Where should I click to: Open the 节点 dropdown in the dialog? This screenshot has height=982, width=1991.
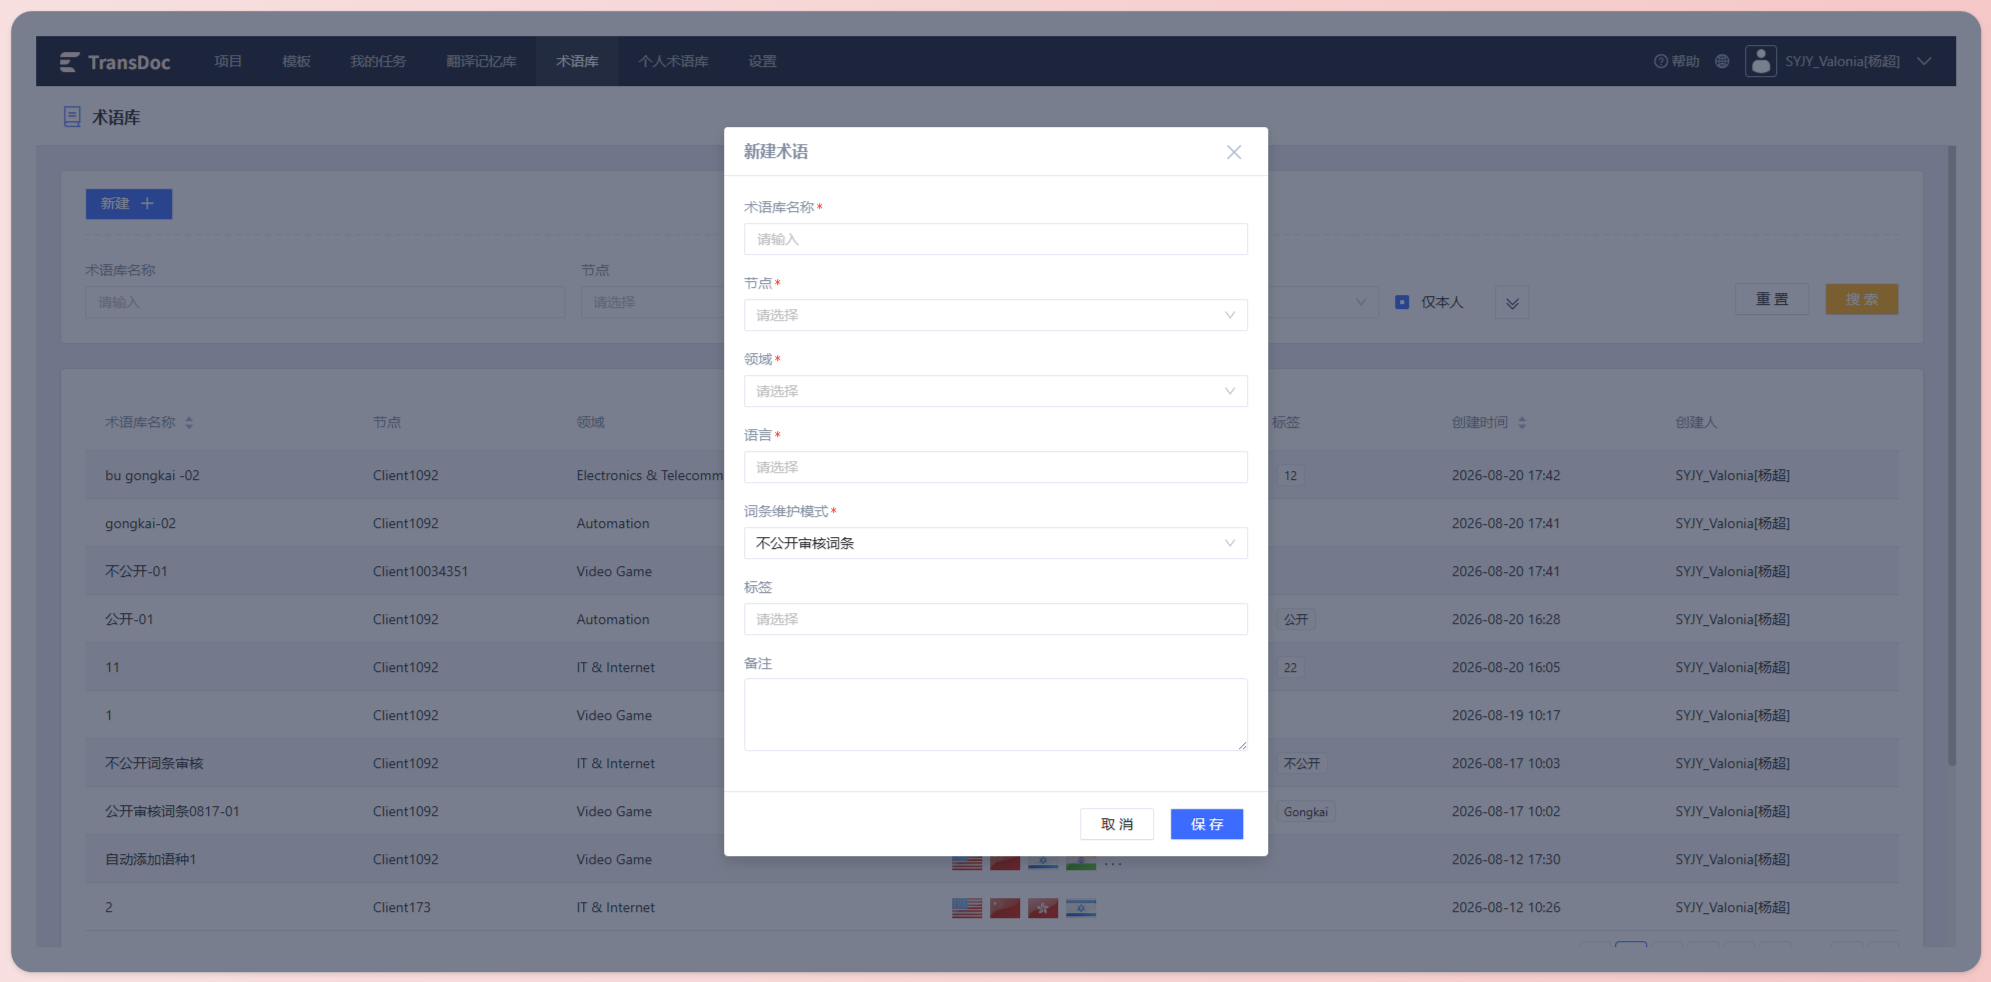click(x=995, y=315)
